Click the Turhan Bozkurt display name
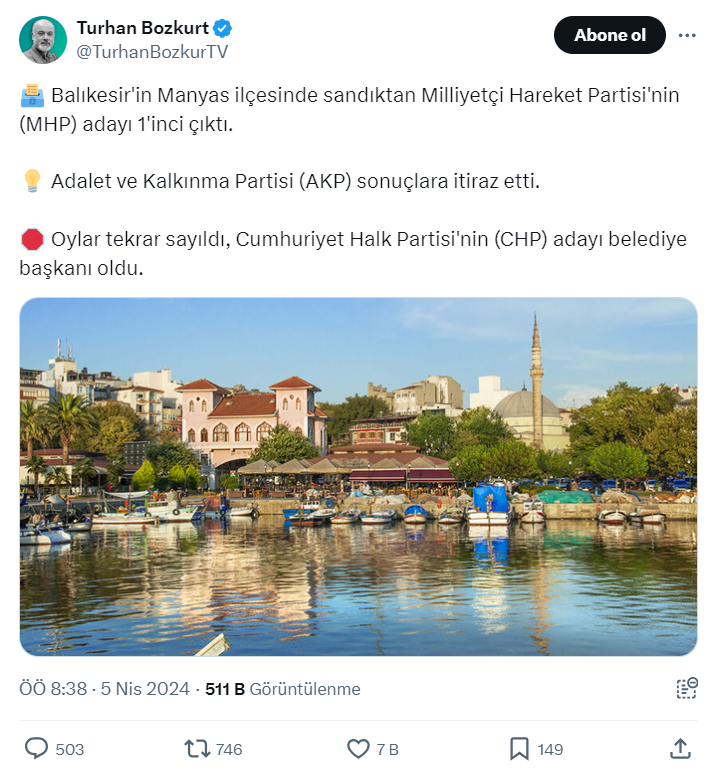 [x=140, y=28]
